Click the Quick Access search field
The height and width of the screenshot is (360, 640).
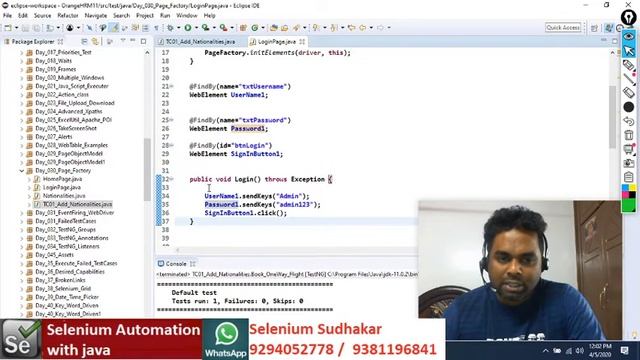coord(563,28)
